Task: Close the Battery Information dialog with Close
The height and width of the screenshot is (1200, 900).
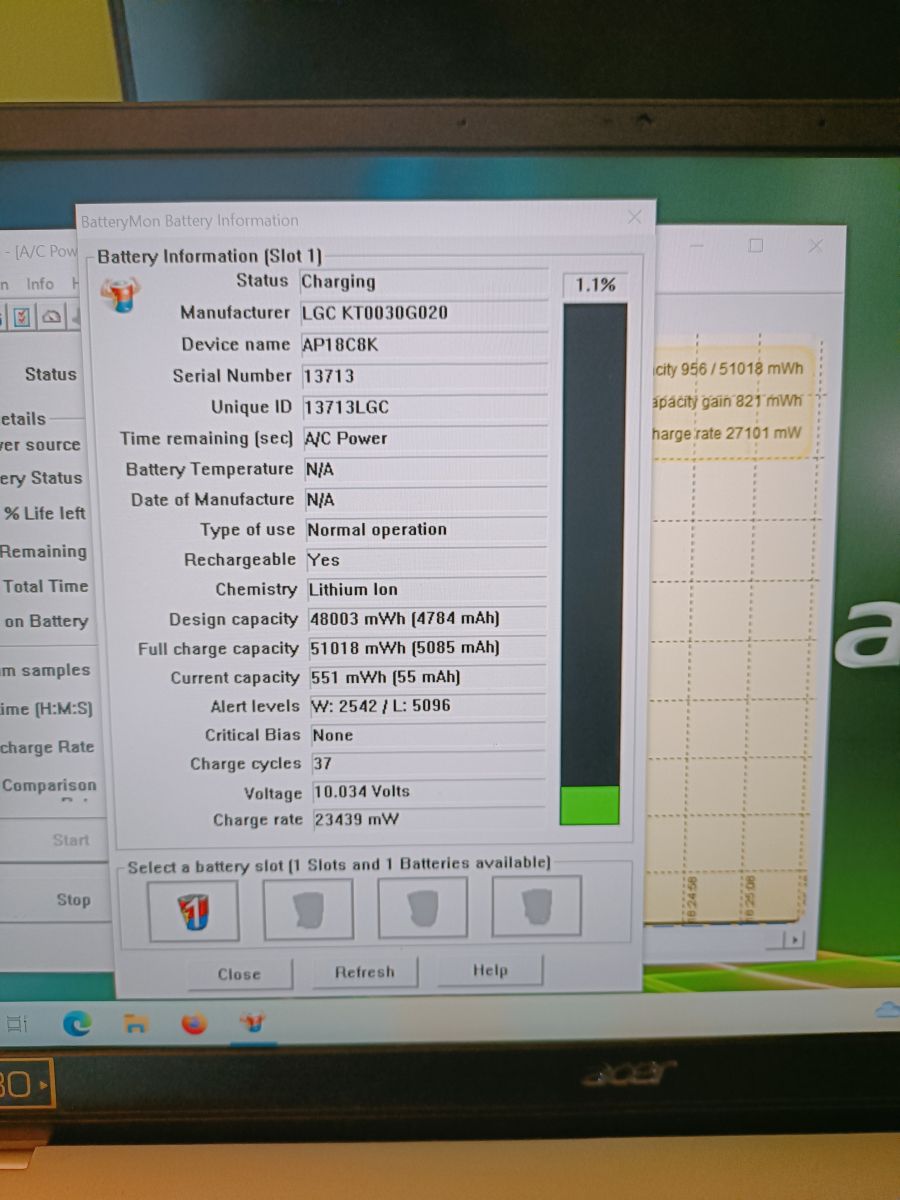Action: point(239,974)
